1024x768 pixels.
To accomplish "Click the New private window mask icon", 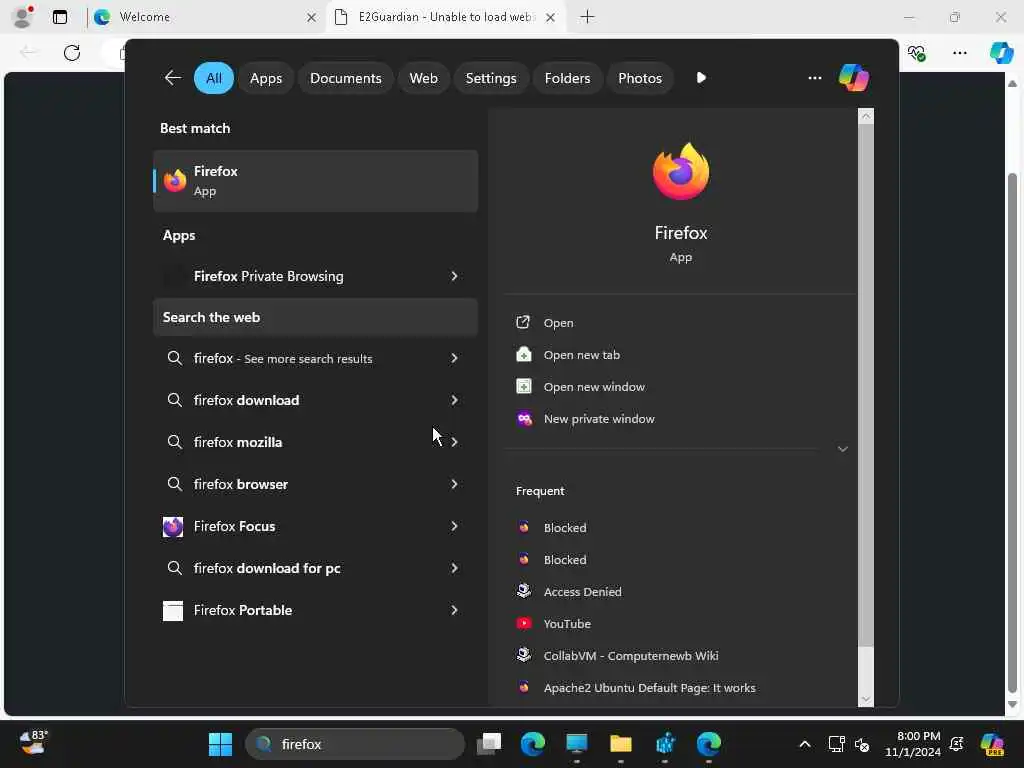I will click(x=524, y=419).
